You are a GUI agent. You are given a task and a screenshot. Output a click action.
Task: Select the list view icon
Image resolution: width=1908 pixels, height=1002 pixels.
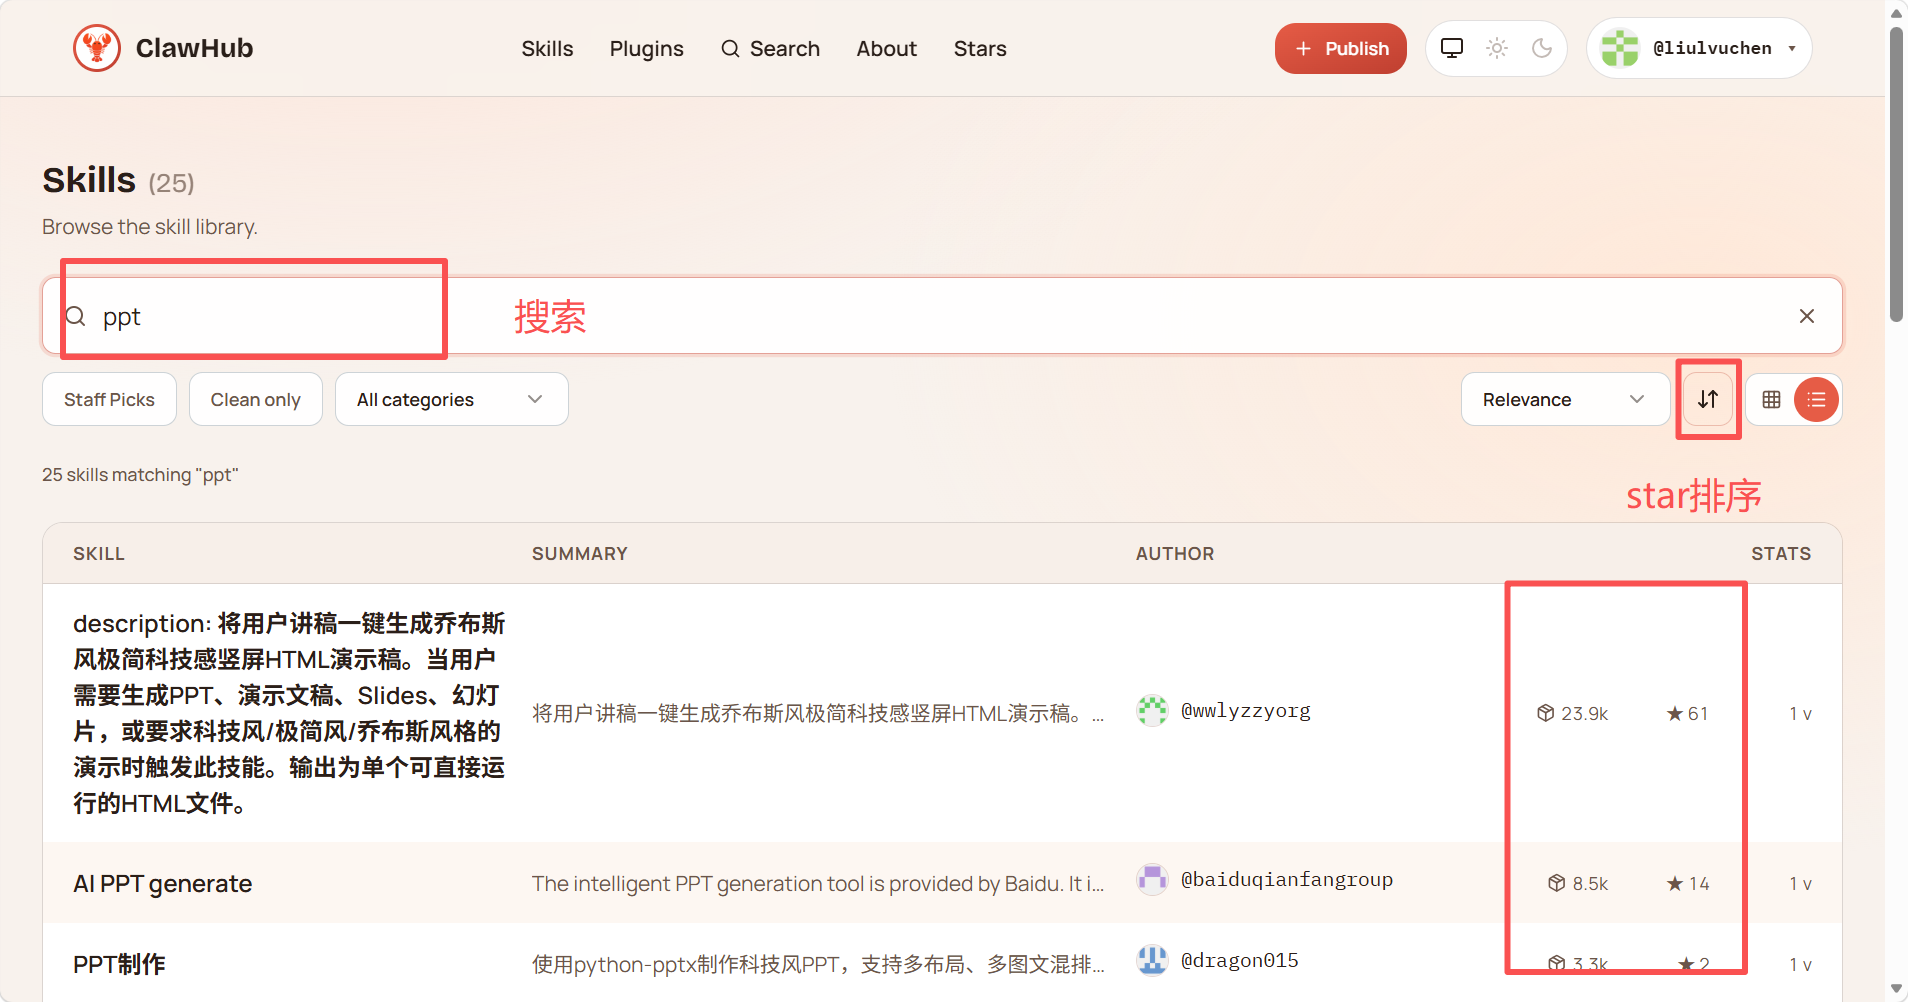pyautogui.click(x=1817, y=399)
